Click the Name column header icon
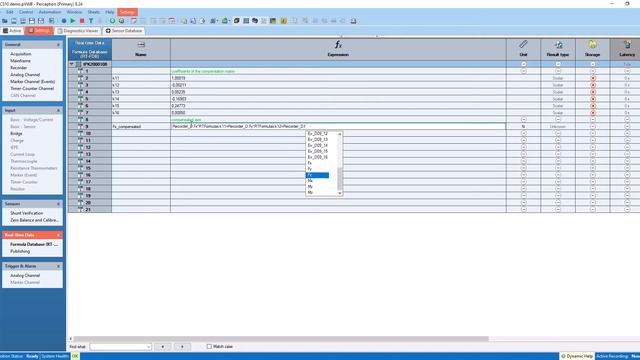 (141, 44)
